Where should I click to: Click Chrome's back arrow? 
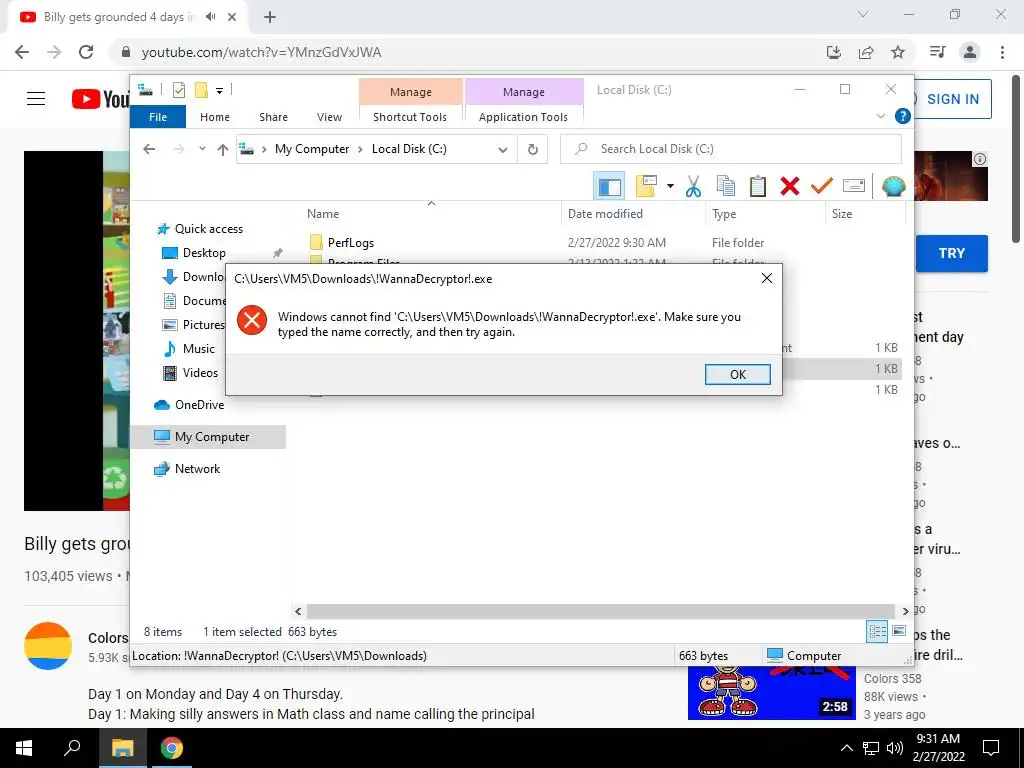(22, 52)
